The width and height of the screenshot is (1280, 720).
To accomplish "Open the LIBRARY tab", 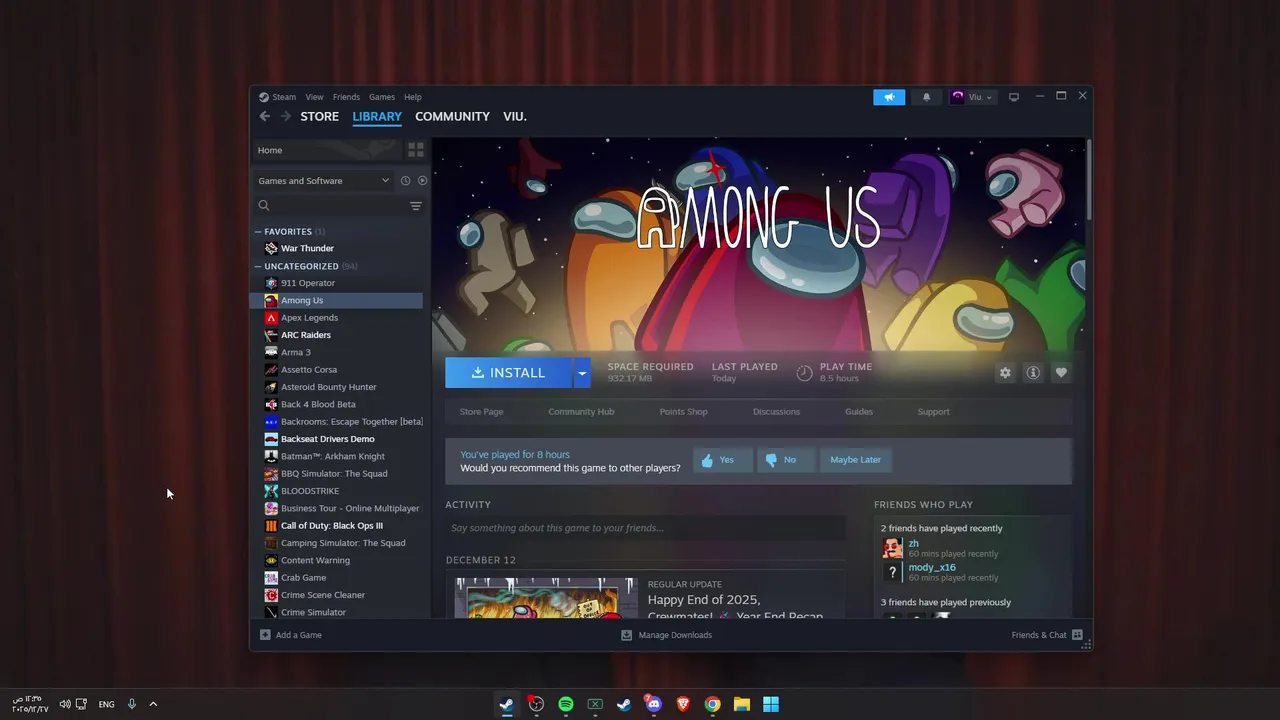I will click(x=377, y=116).
